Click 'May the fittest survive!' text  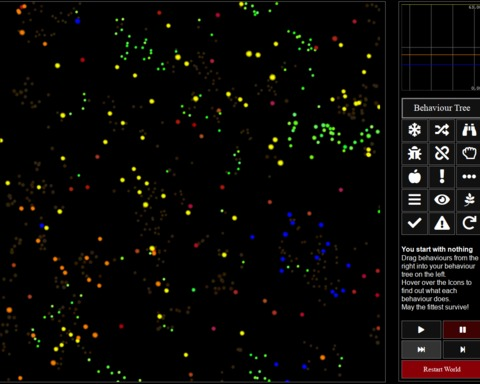click(435, 307)
